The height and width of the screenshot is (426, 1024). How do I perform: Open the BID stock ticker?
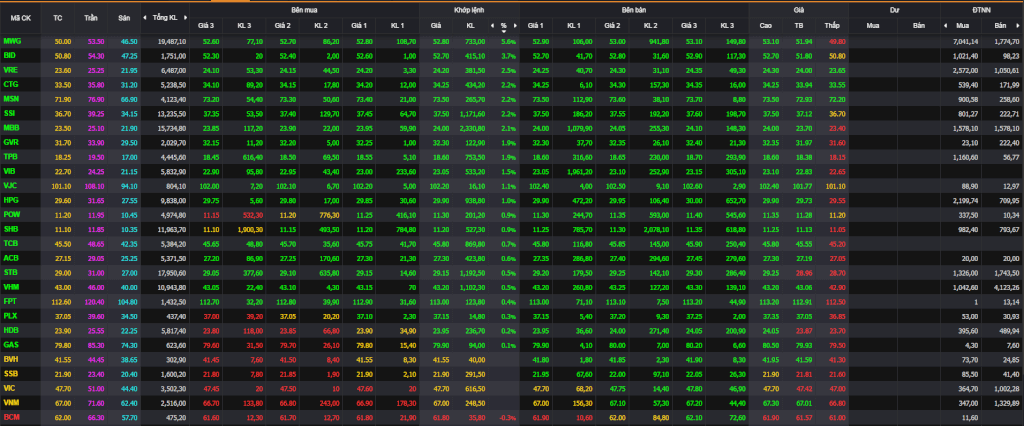[x=9, y=55]
